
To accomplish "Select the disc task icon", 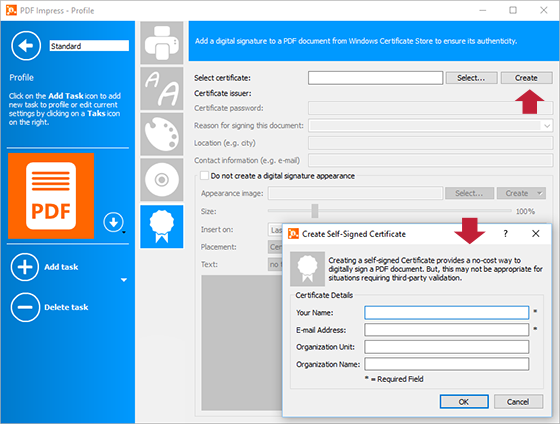I will point(162,180).
